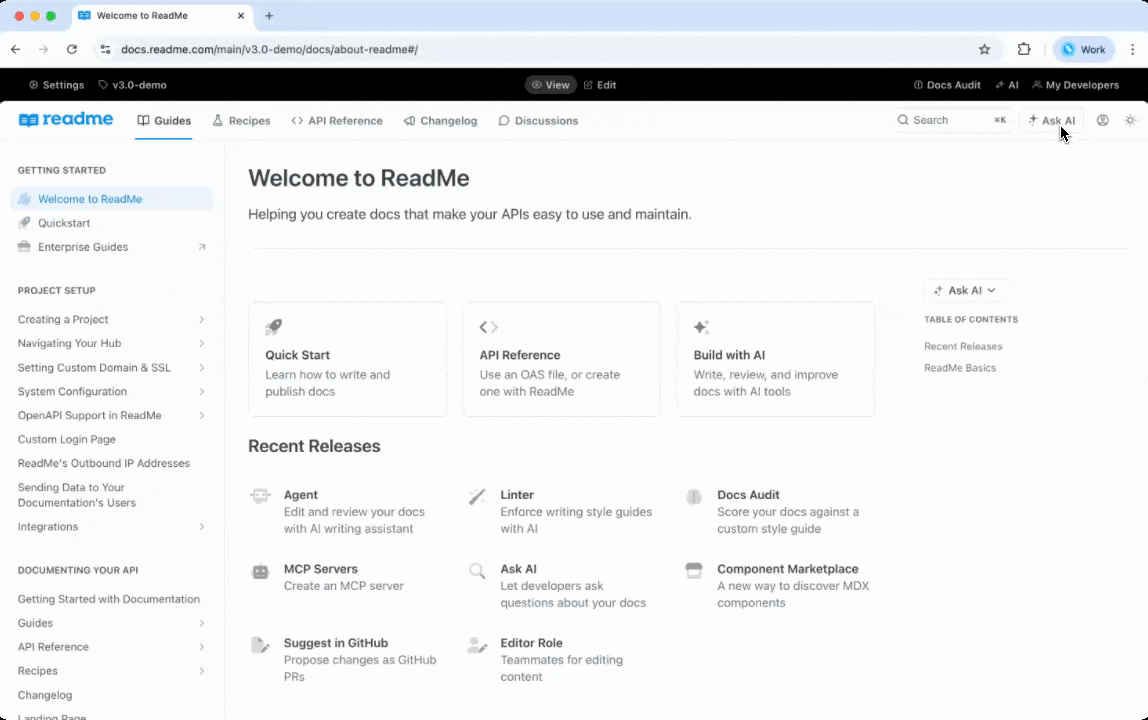
Task: Open Docs Audit in admin bar
Action: tap(947, 85)
